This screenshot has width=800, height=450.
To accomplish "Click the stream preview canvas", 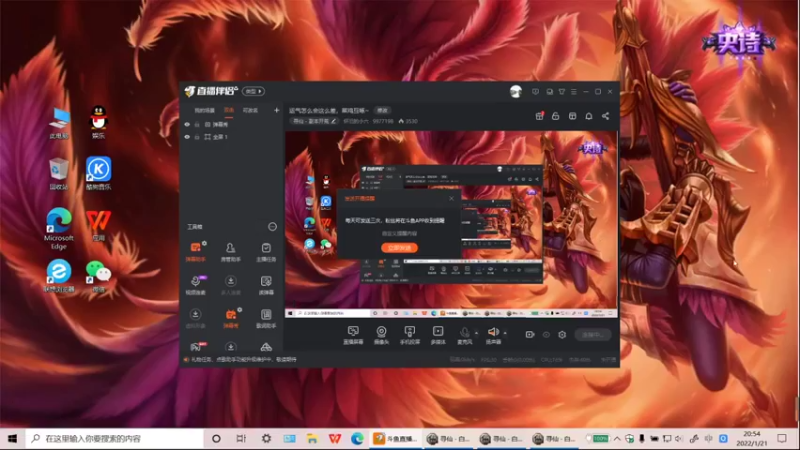I will pyautogui.click(x=451, y=224).
